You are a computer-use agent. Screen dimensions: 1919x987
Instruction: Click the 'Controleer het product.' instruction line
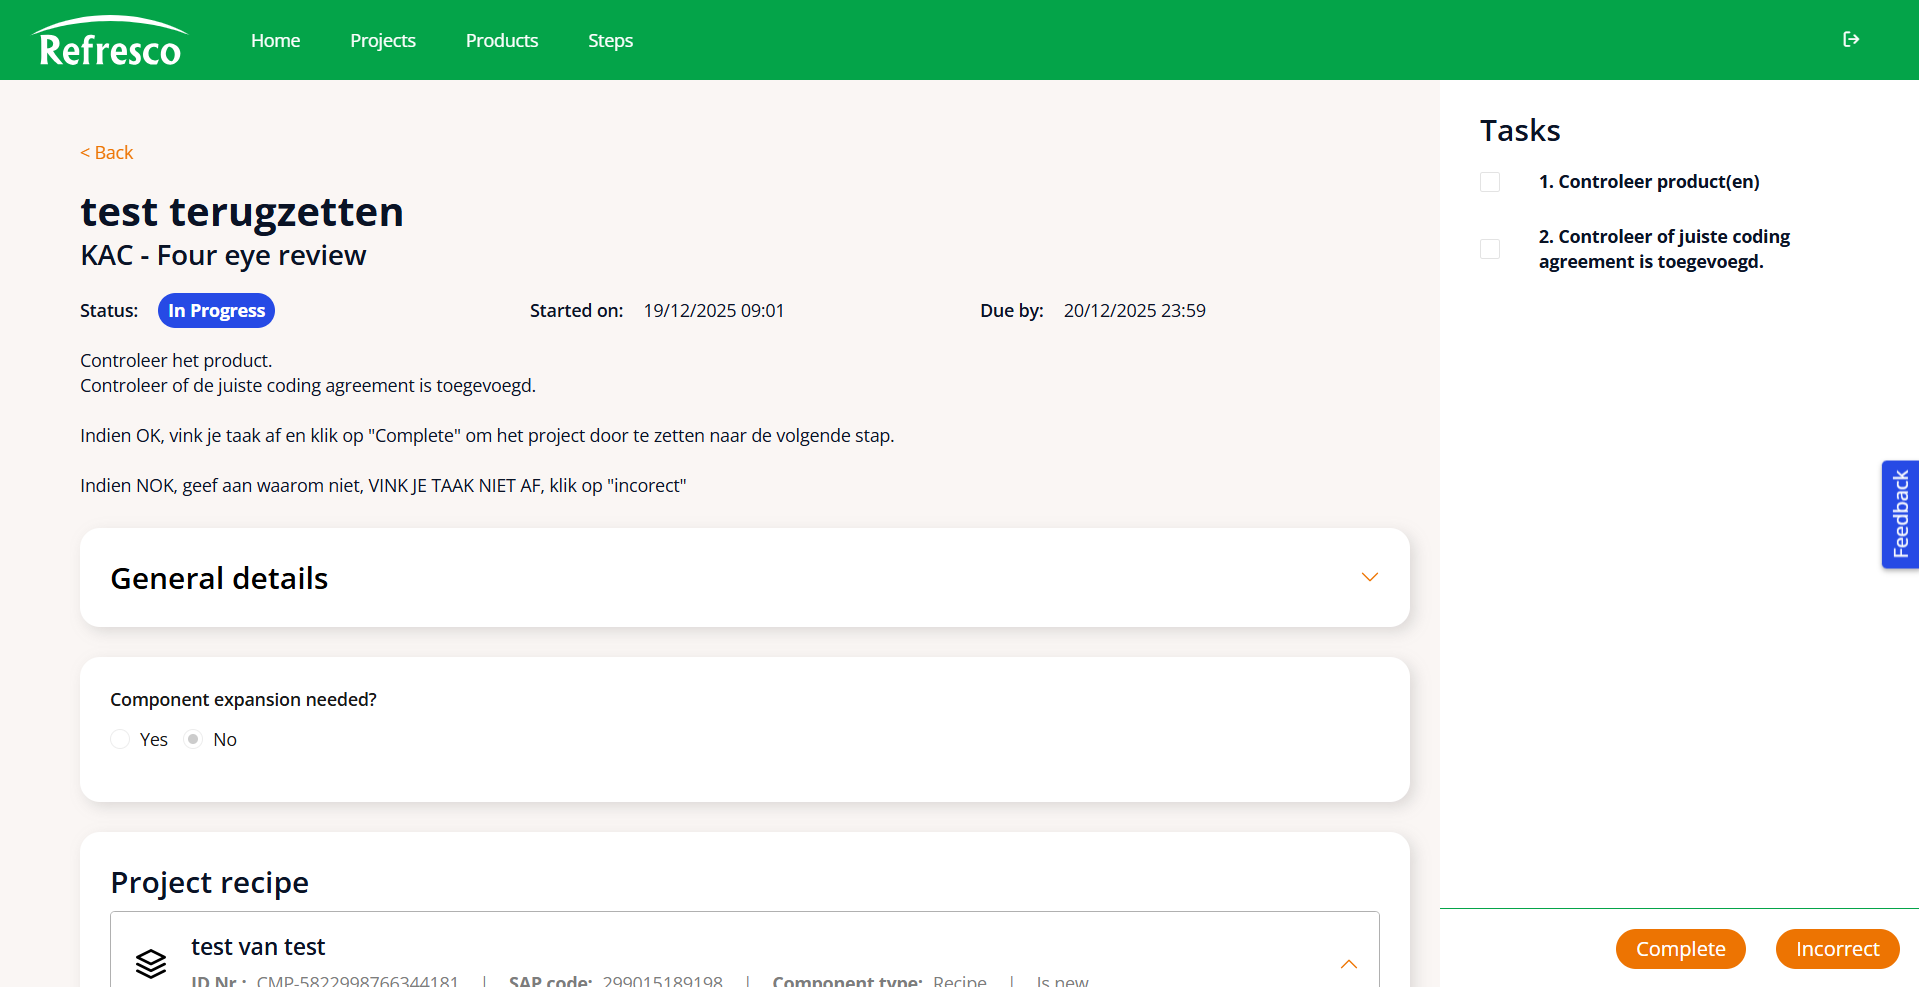176,361
